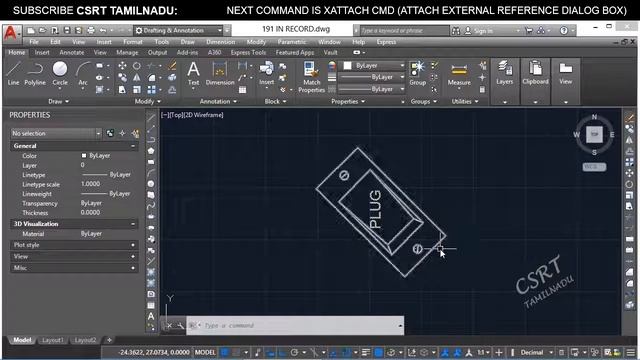Click the [Top] view label in viewport
This screenshot has width=640, height=360.
click(x=176, y=115)
